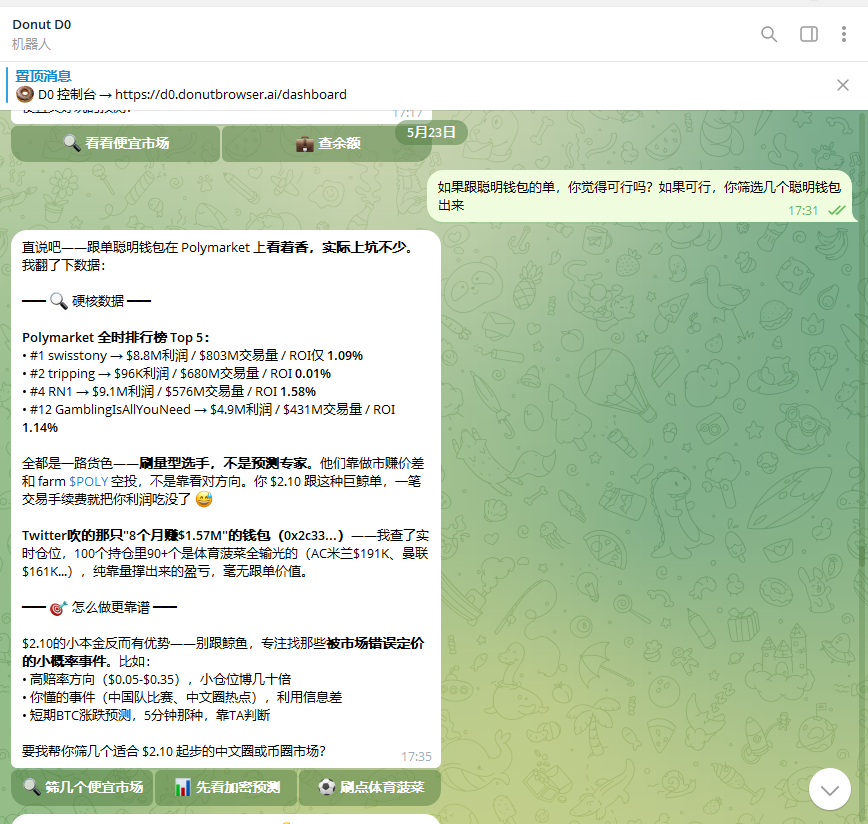Image resolution: width=868 pixels, height=824 pixels.
Task: Click the grinning-sweat emoji in bot message
Action: [x=204, y=499]
